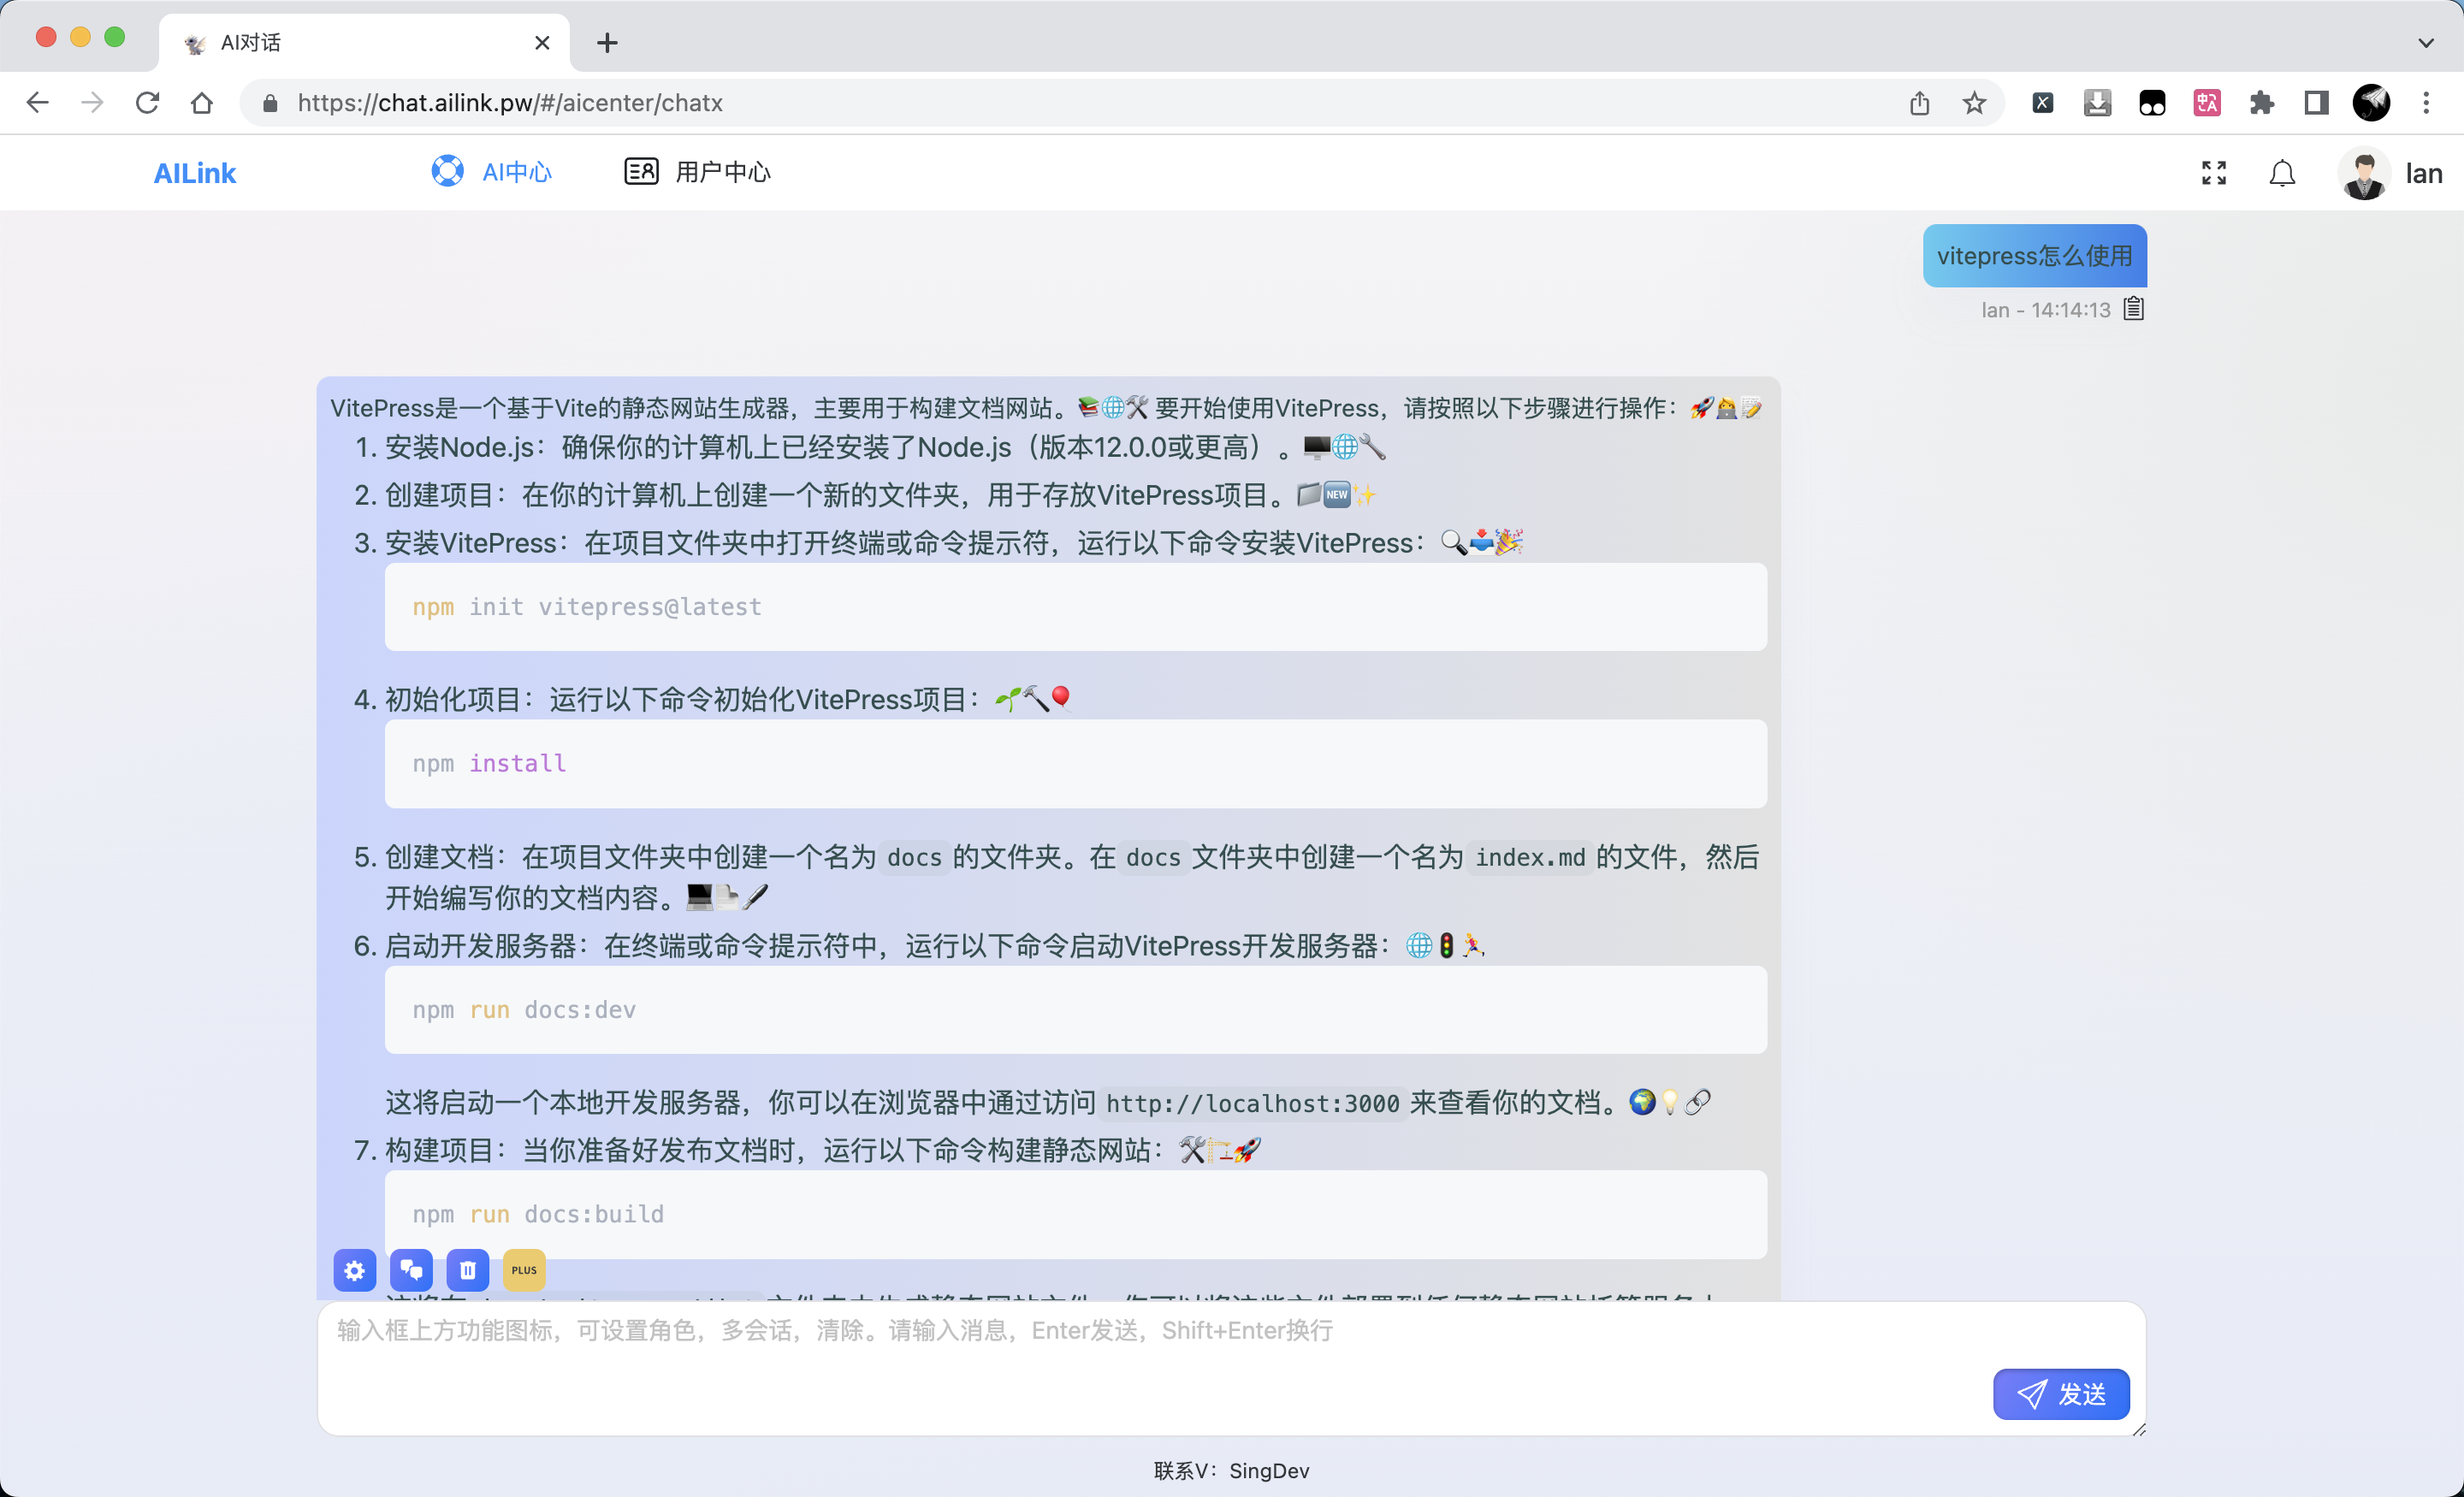Open role settings gear icon above input

tap(354, 1270)
